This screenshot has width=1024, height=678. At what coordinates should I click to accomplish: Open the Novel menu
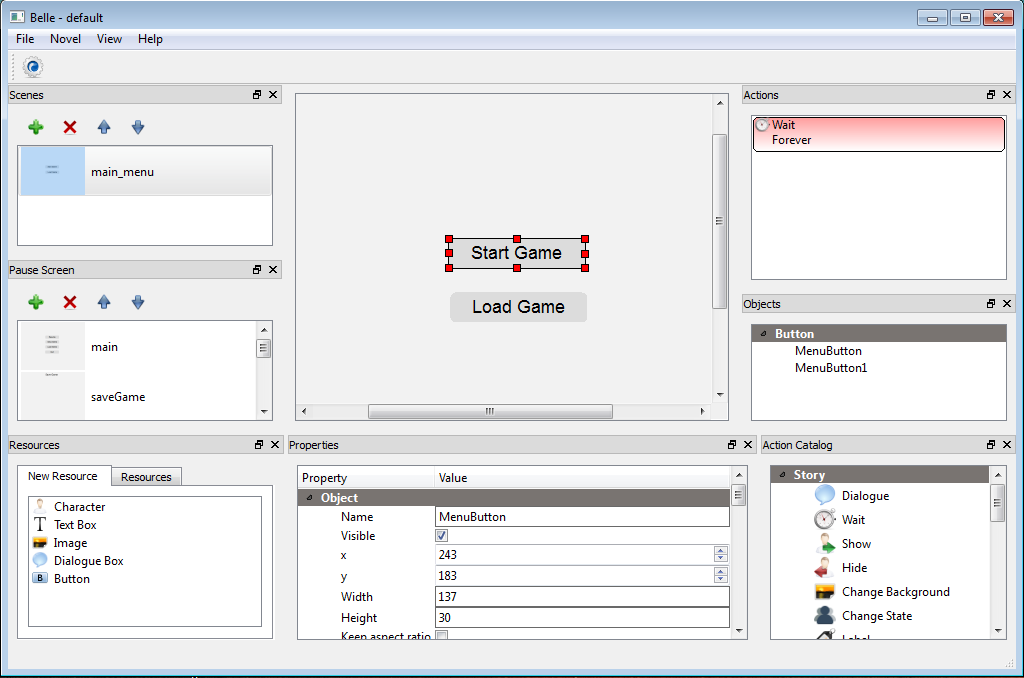(x=66, y=39)
